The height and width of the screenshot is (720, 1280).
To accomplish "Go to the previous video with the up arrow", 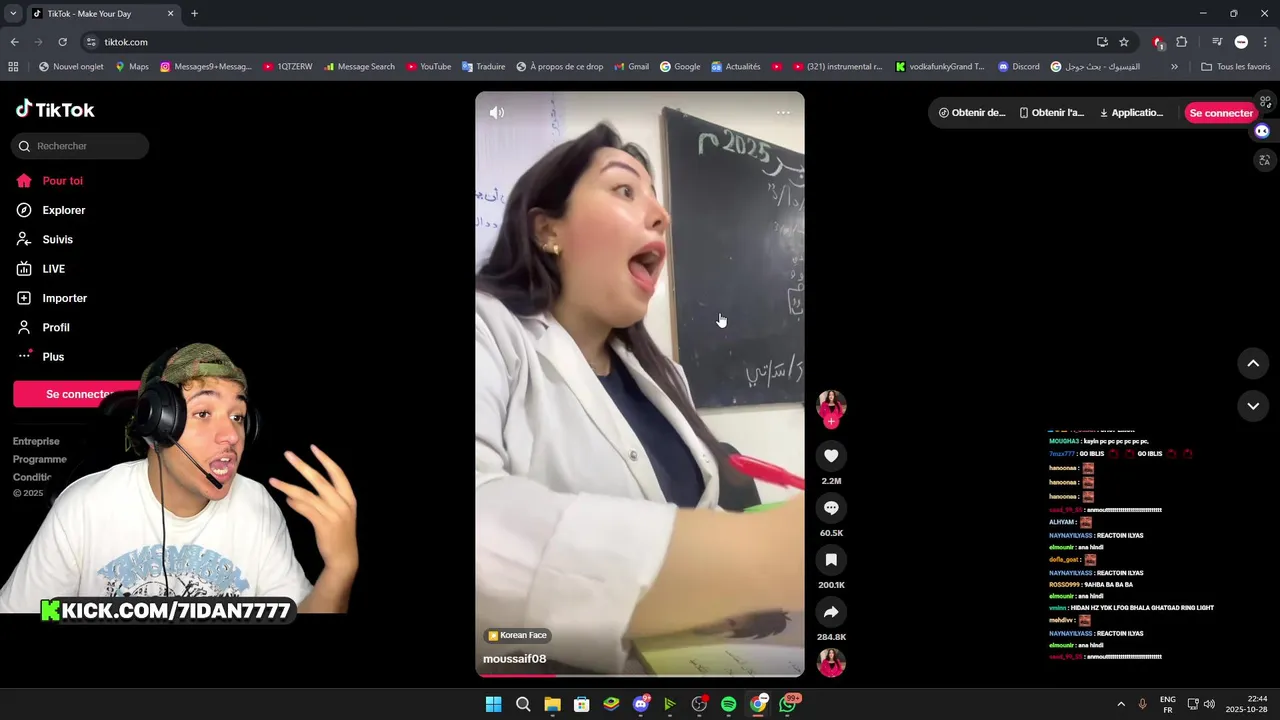I will coord(1253,363).
